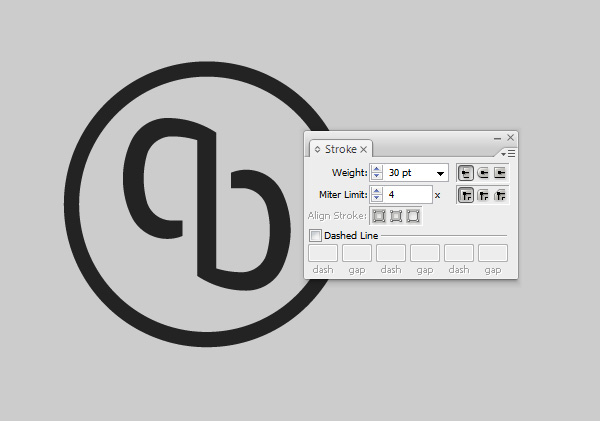Select the Round Cap stroke option
Screen dimensions: 600x421
483,173
